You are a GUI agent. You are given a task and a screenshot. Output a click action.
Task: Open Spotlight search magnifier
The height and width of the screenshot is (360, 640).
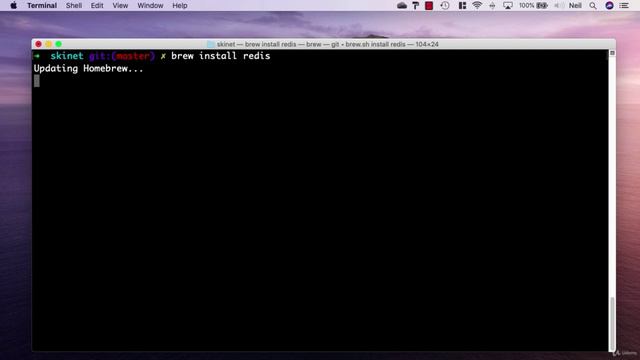pyautogui.click(x=593, y=5)
